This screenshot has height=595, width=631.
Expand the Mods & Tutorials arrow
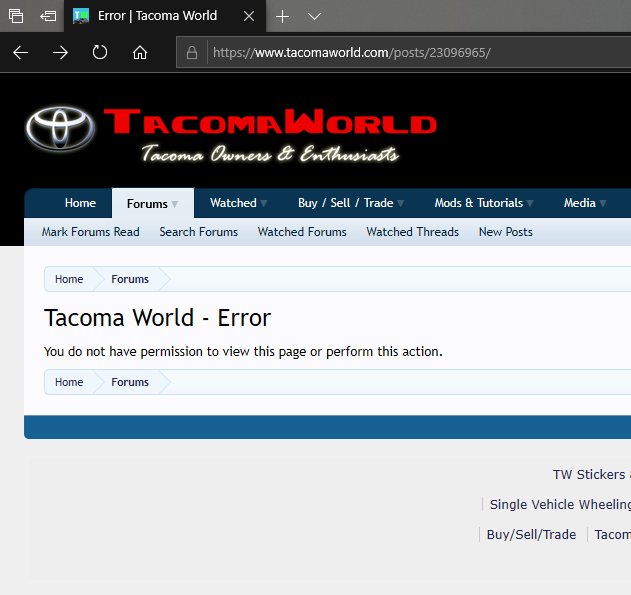[530, 203]
